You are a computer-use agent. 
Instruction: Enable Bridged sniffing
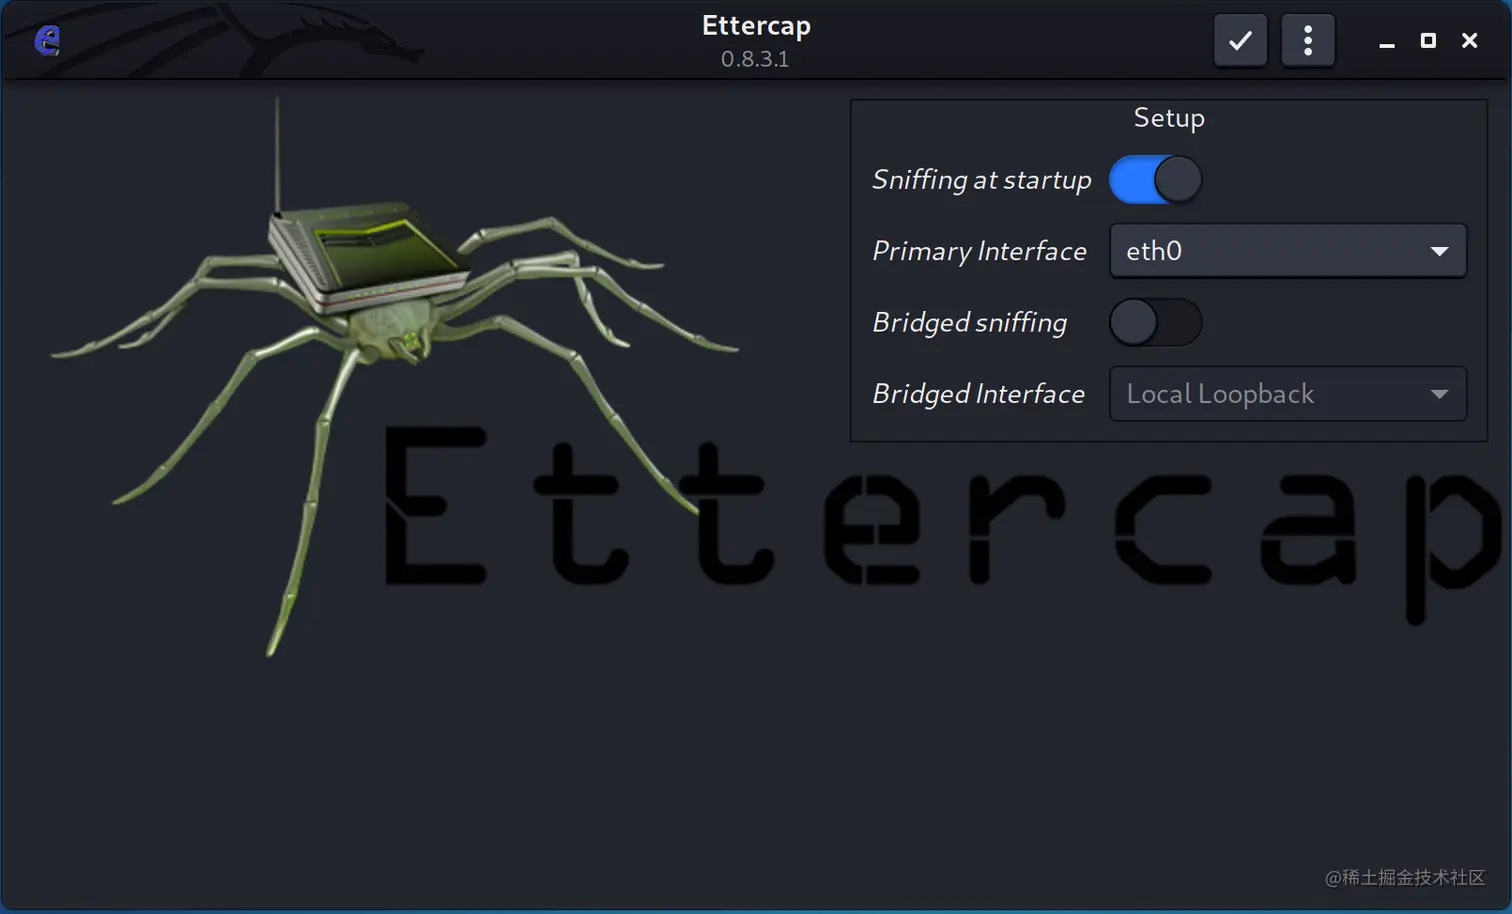pos(1155,322)
